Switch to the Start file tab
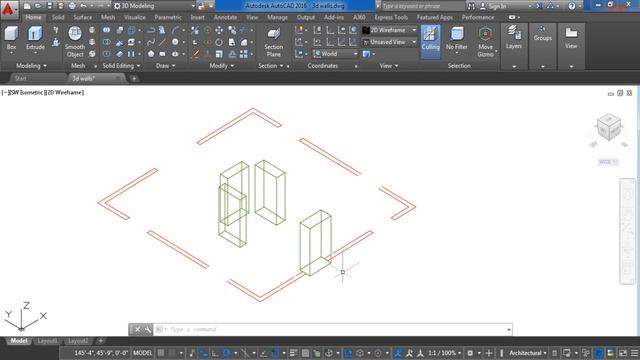This screenshot has width=640, height=360. pos(20,78)
